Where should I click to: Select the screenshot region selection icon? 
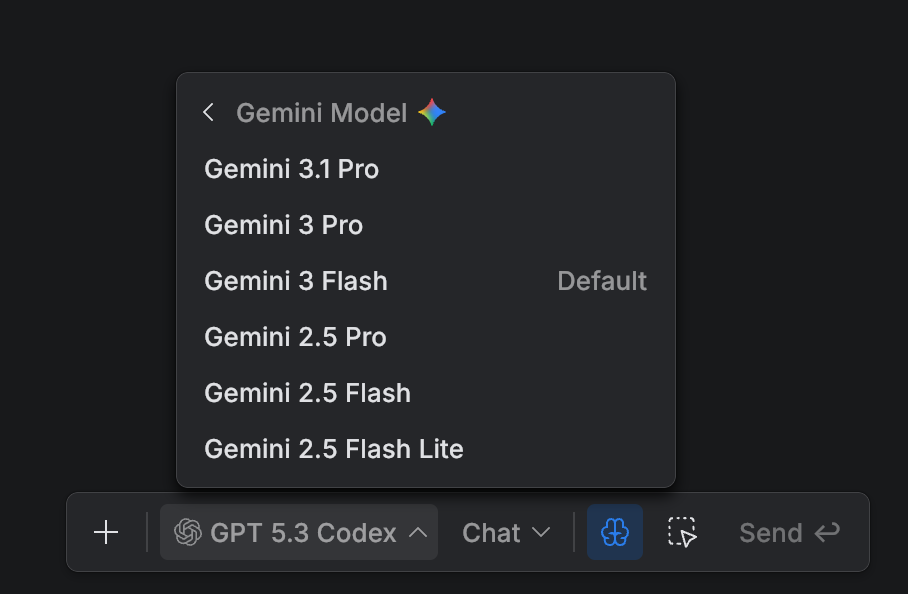coord(681,532)
